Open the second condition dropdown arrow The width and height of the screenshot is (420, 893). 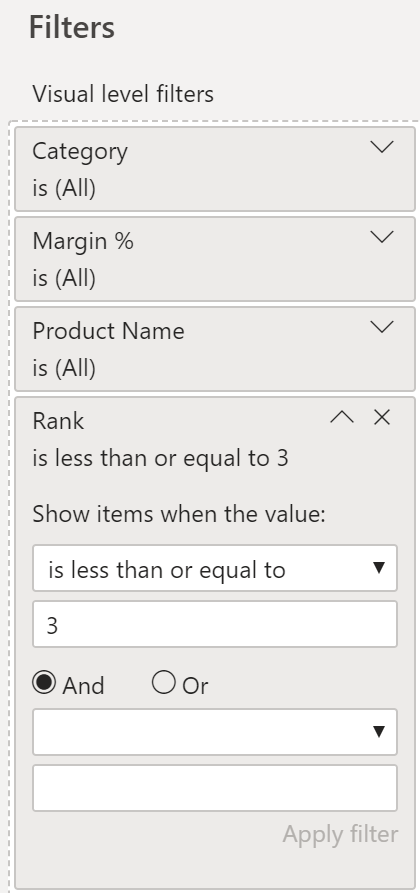click(x=378, y=732)
